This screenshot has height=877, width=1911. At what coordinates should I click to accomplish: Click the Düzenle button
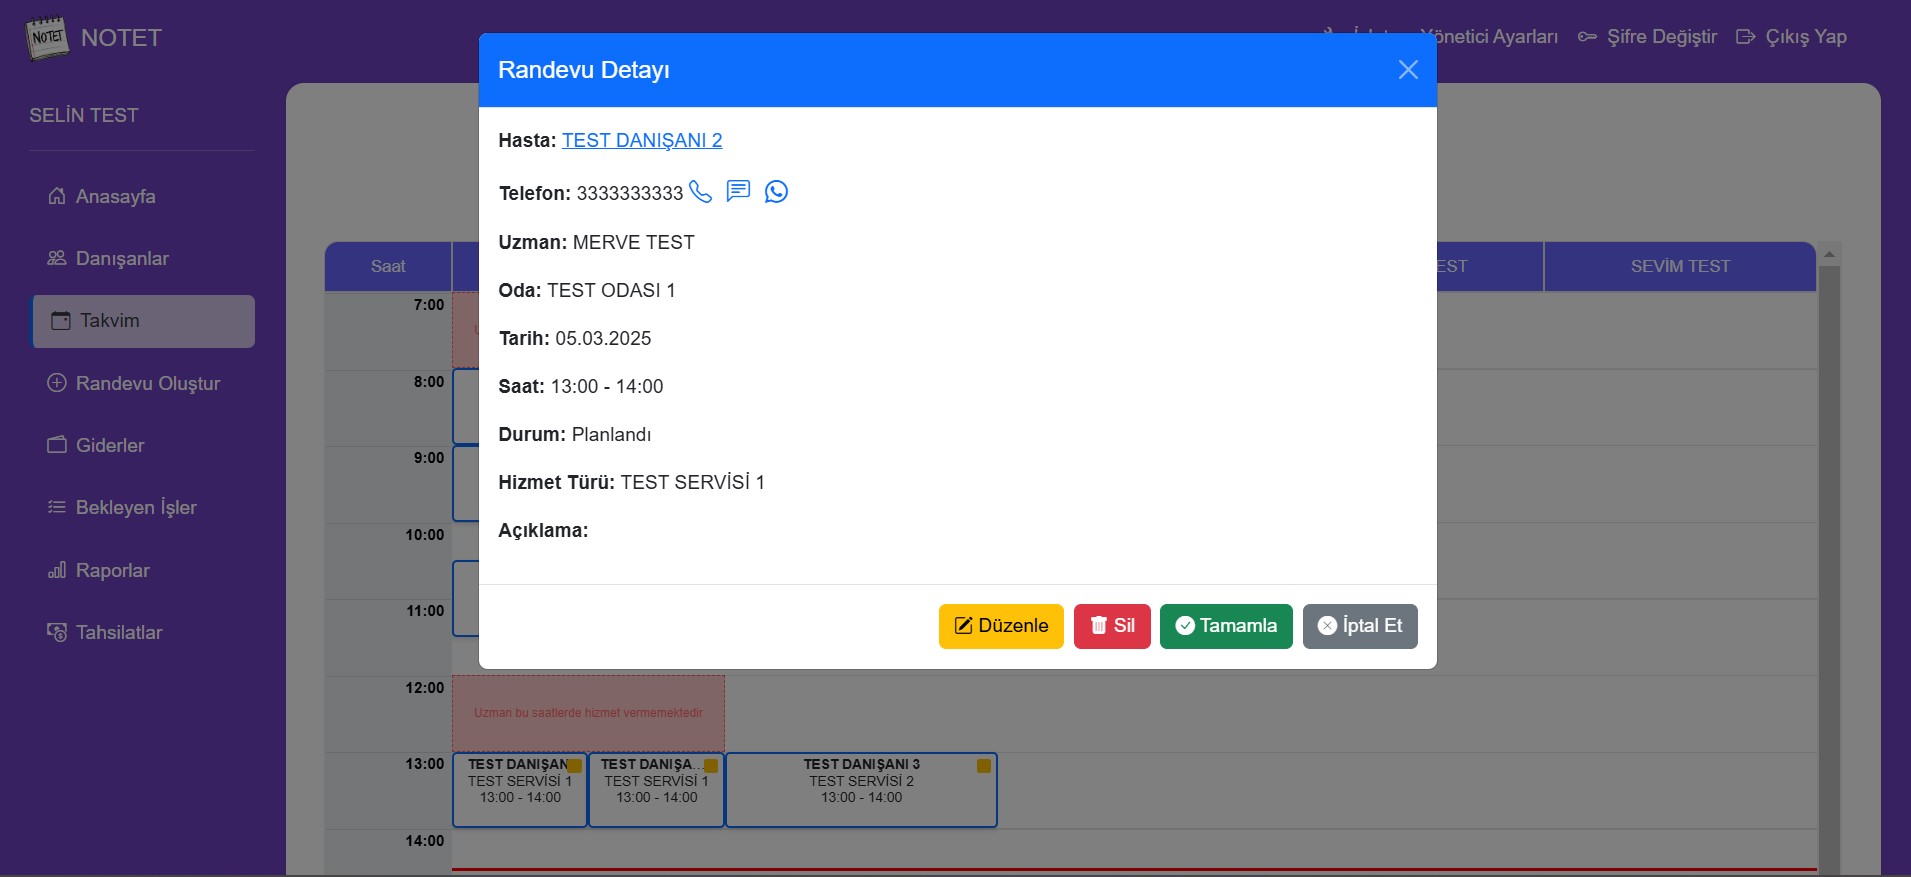pos(1001,626)
